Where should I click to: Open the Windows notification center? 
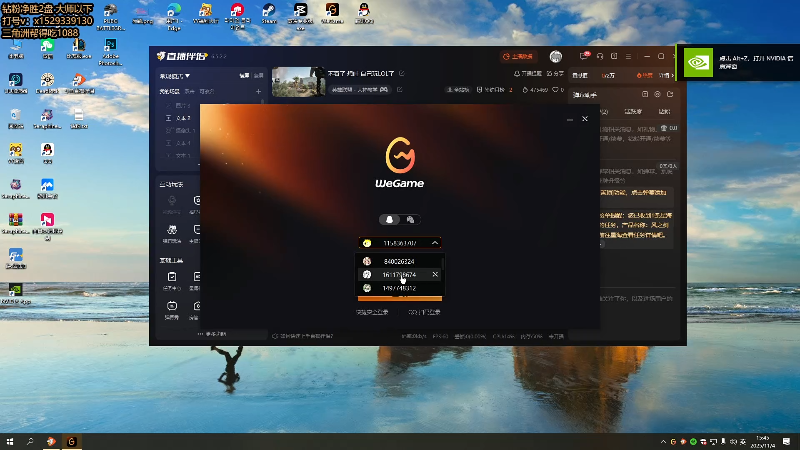point(786,441)
